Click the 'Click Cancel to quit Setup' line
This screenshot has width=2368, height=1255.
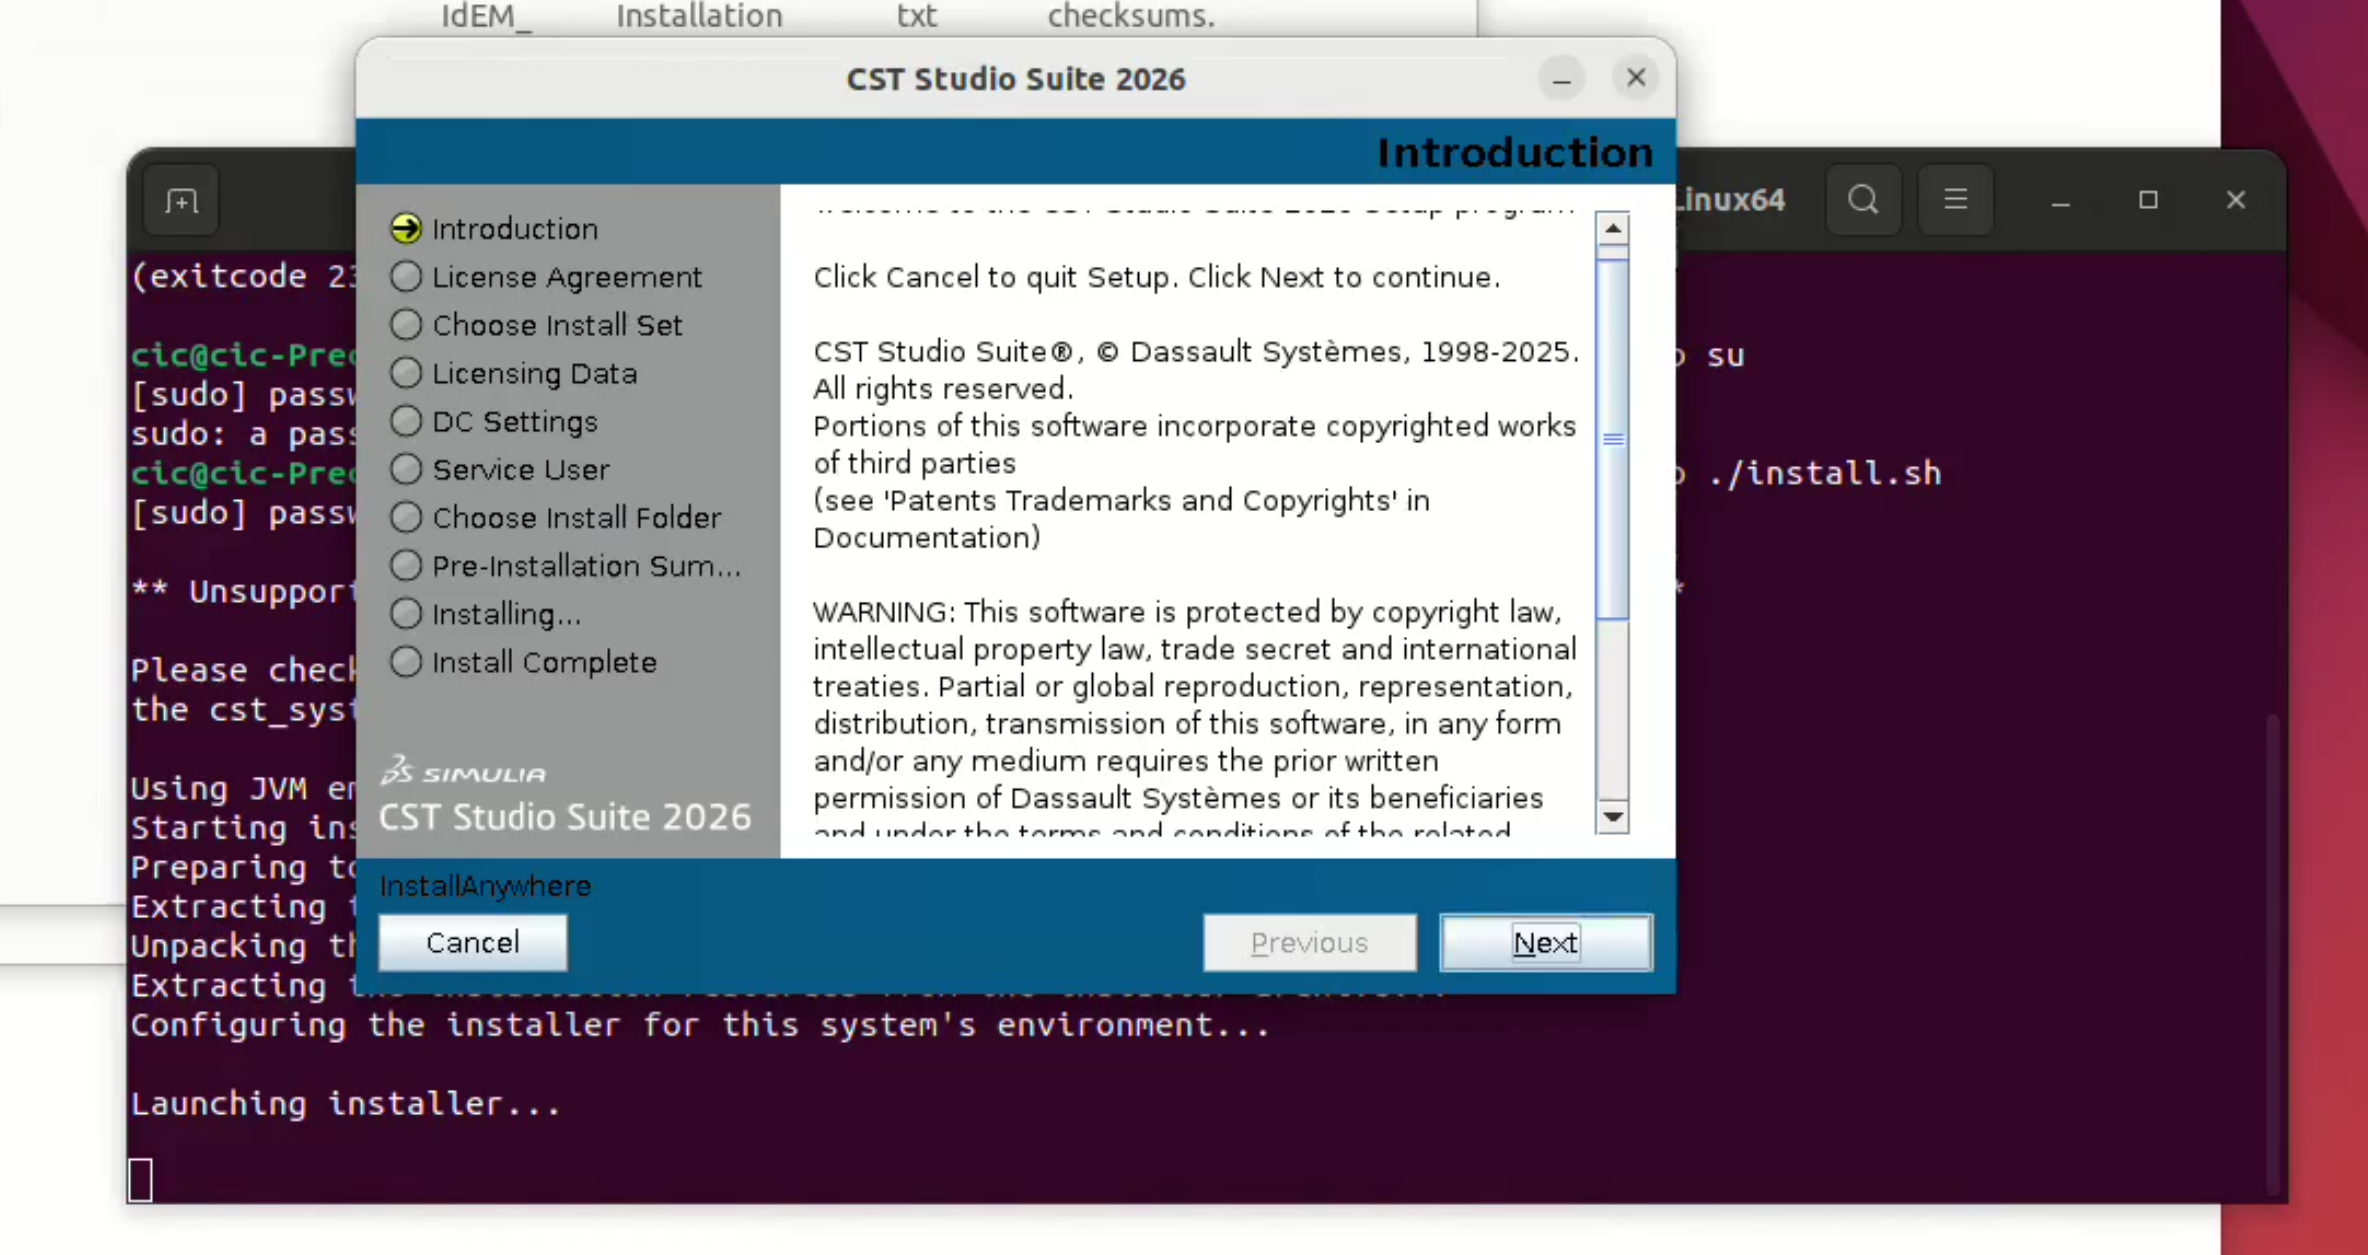[1156, 277]
